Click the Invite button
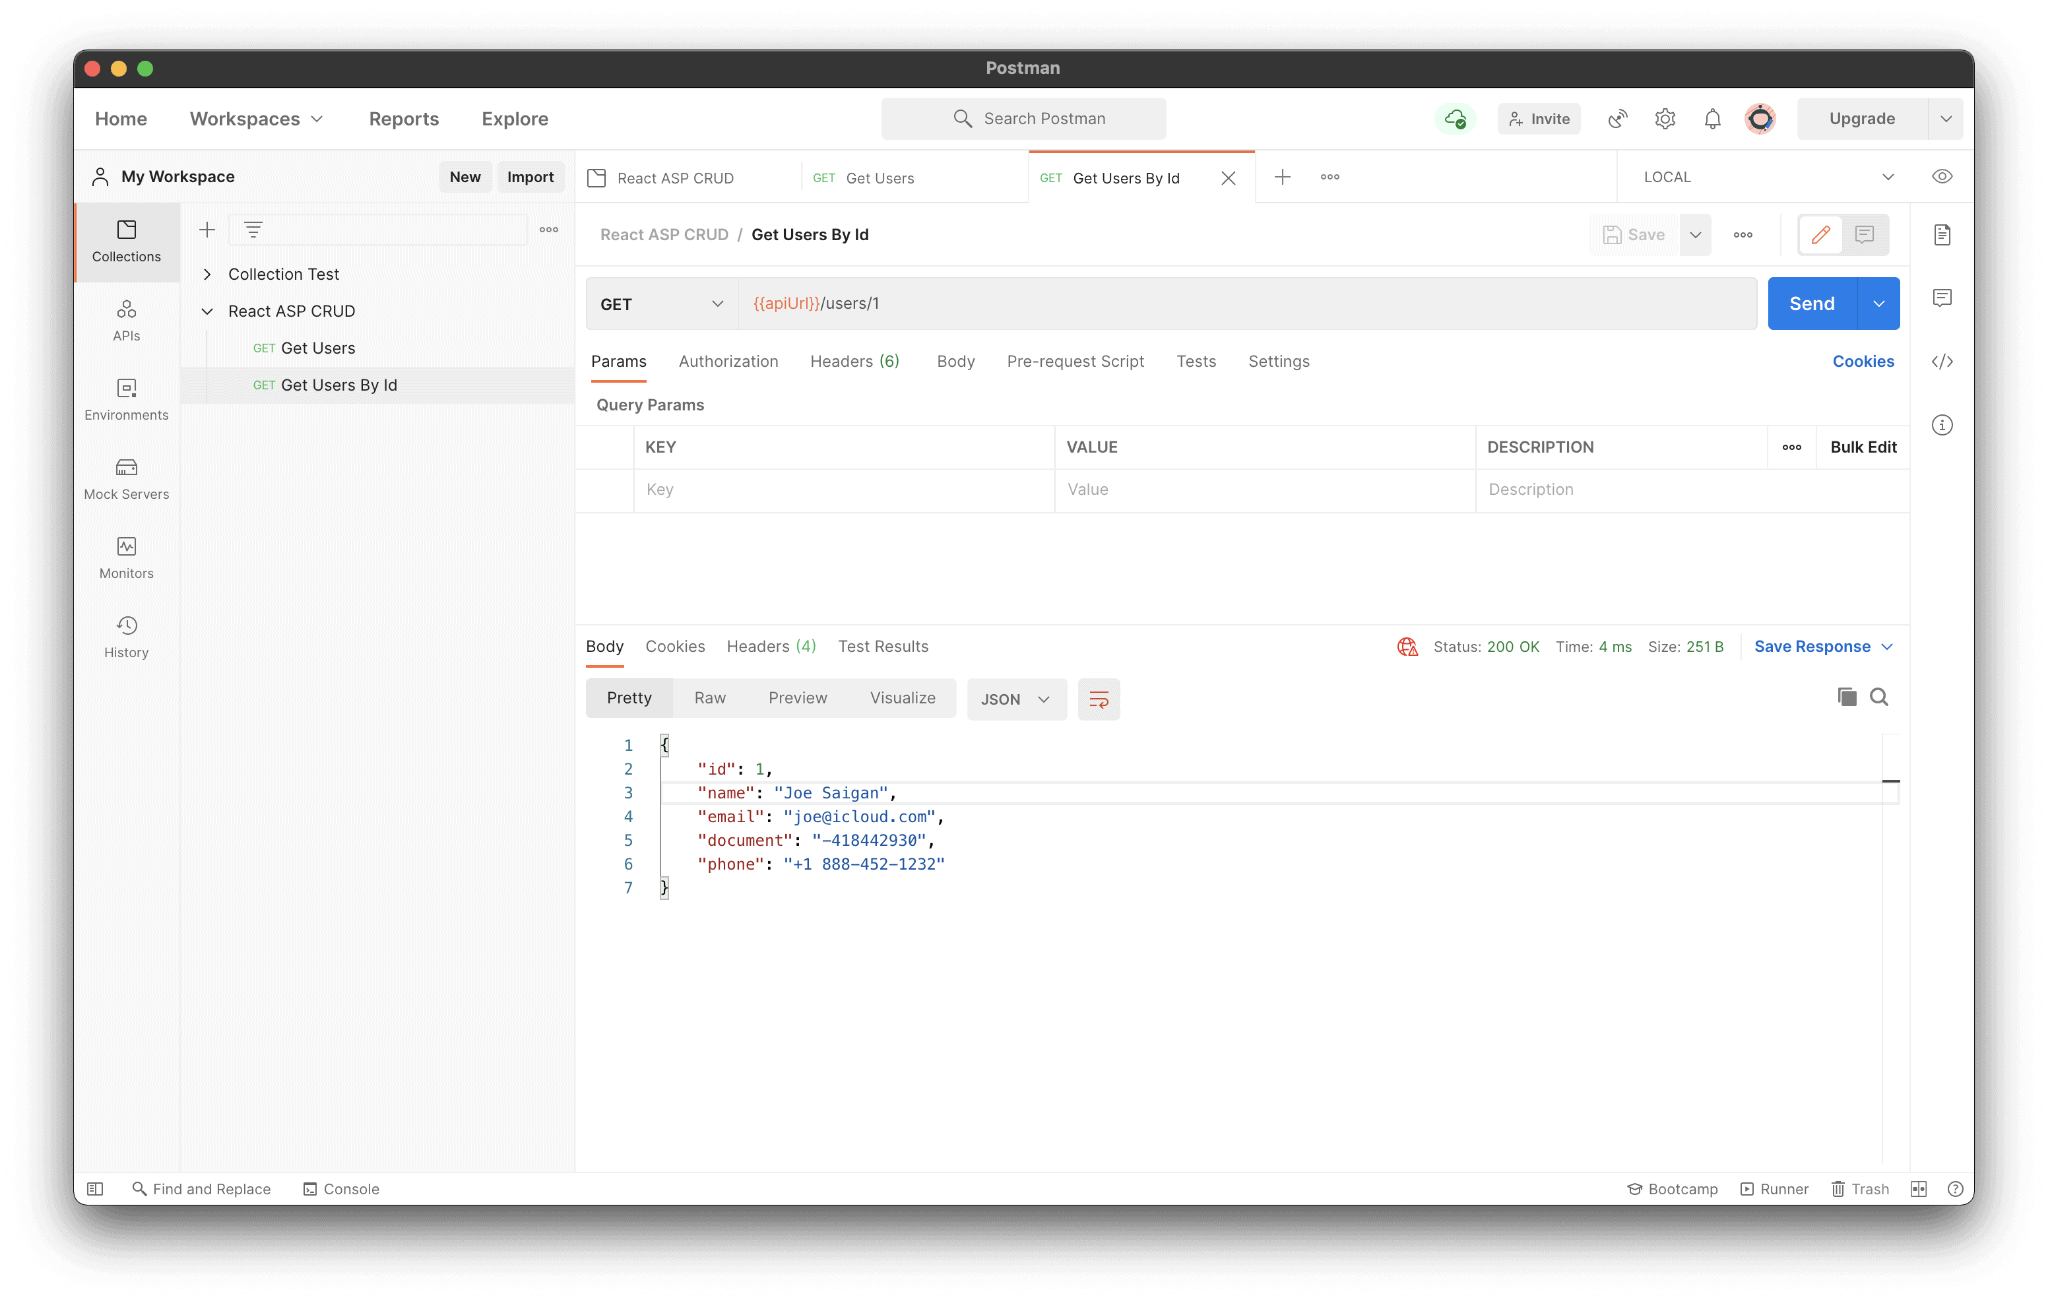This screenshot has height=1302, width=2048. [1539, 119]
